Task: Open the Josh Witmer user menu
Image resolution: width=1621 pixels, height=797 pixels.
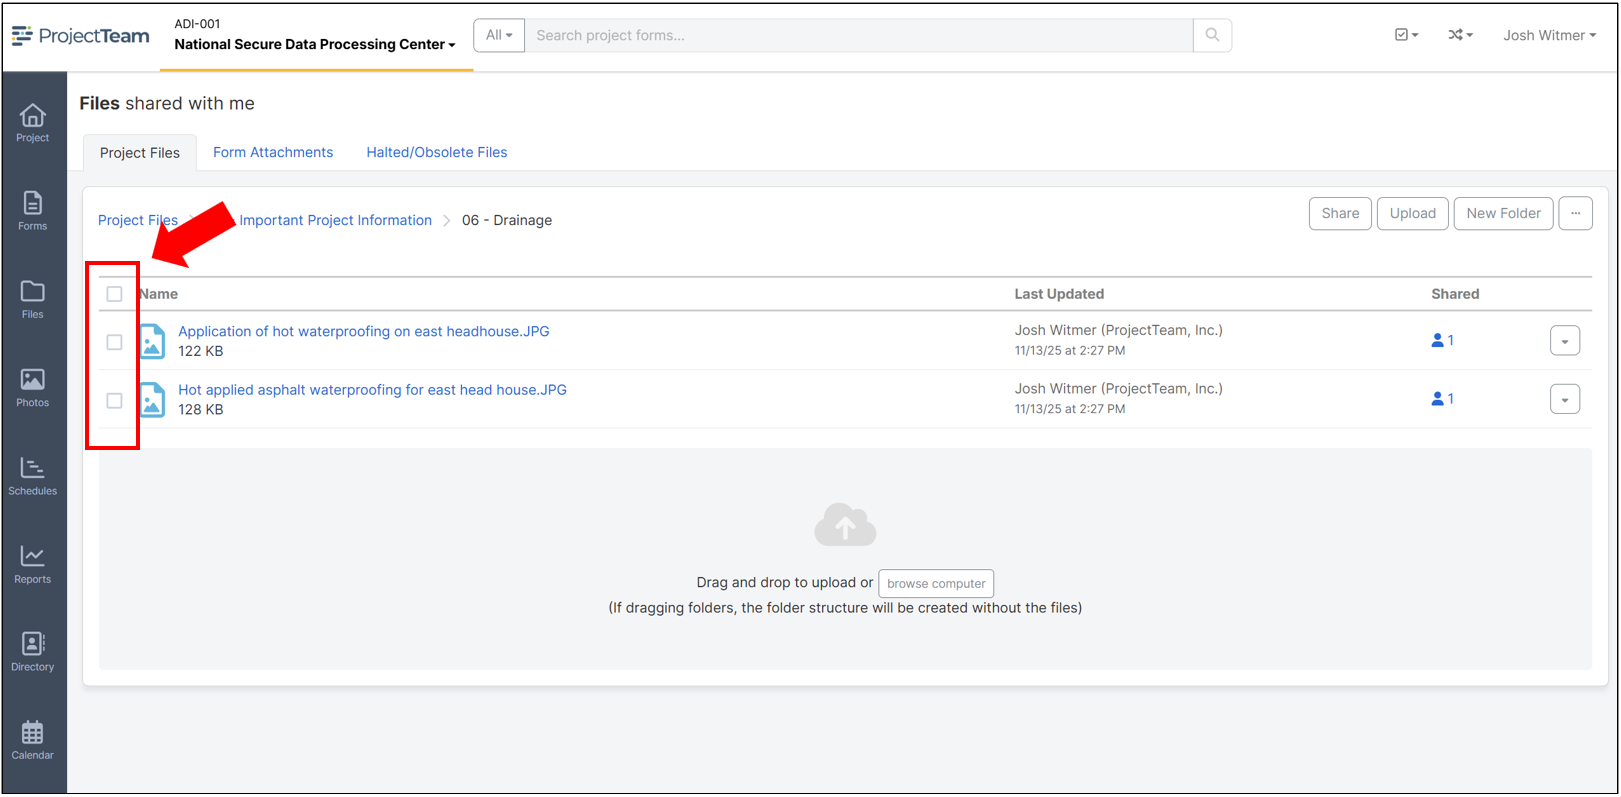Action: pos(1549,35)
